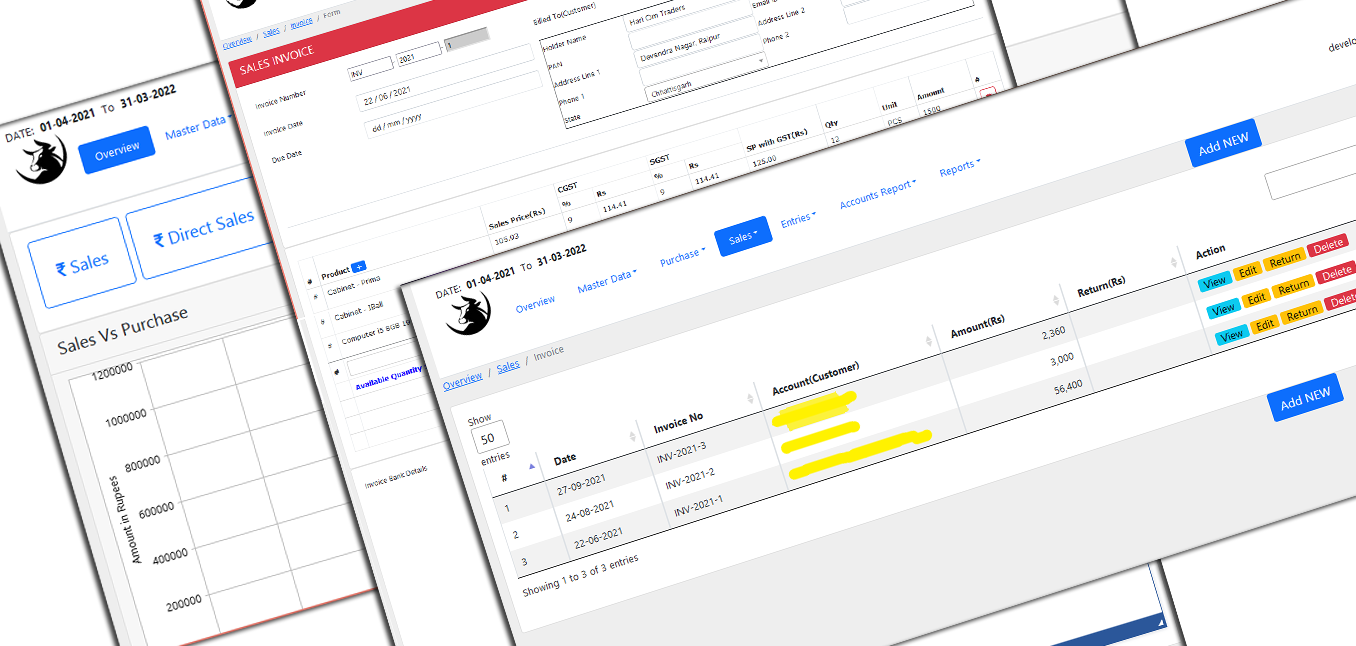Expand the Reports dropdown menu
Image resolution: width=1356 pixels, height=646 pixels.
pyautogui.click(x=959, y=168)
